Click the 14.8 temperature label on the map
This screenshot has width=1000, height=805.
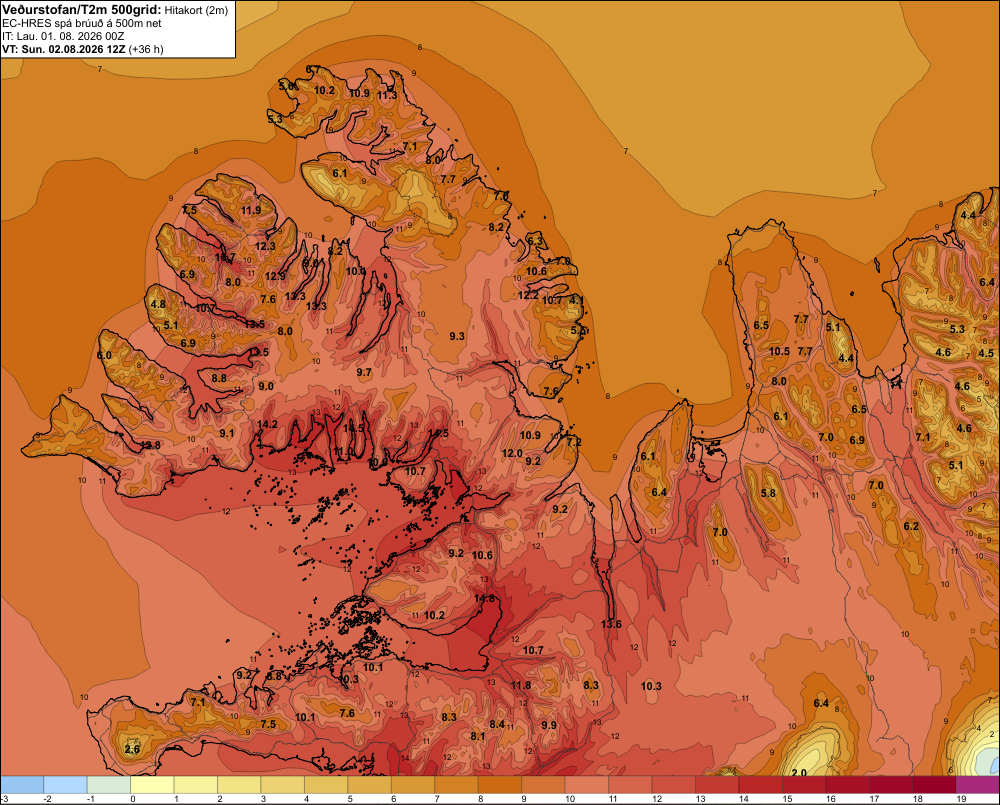coord(485,598)
